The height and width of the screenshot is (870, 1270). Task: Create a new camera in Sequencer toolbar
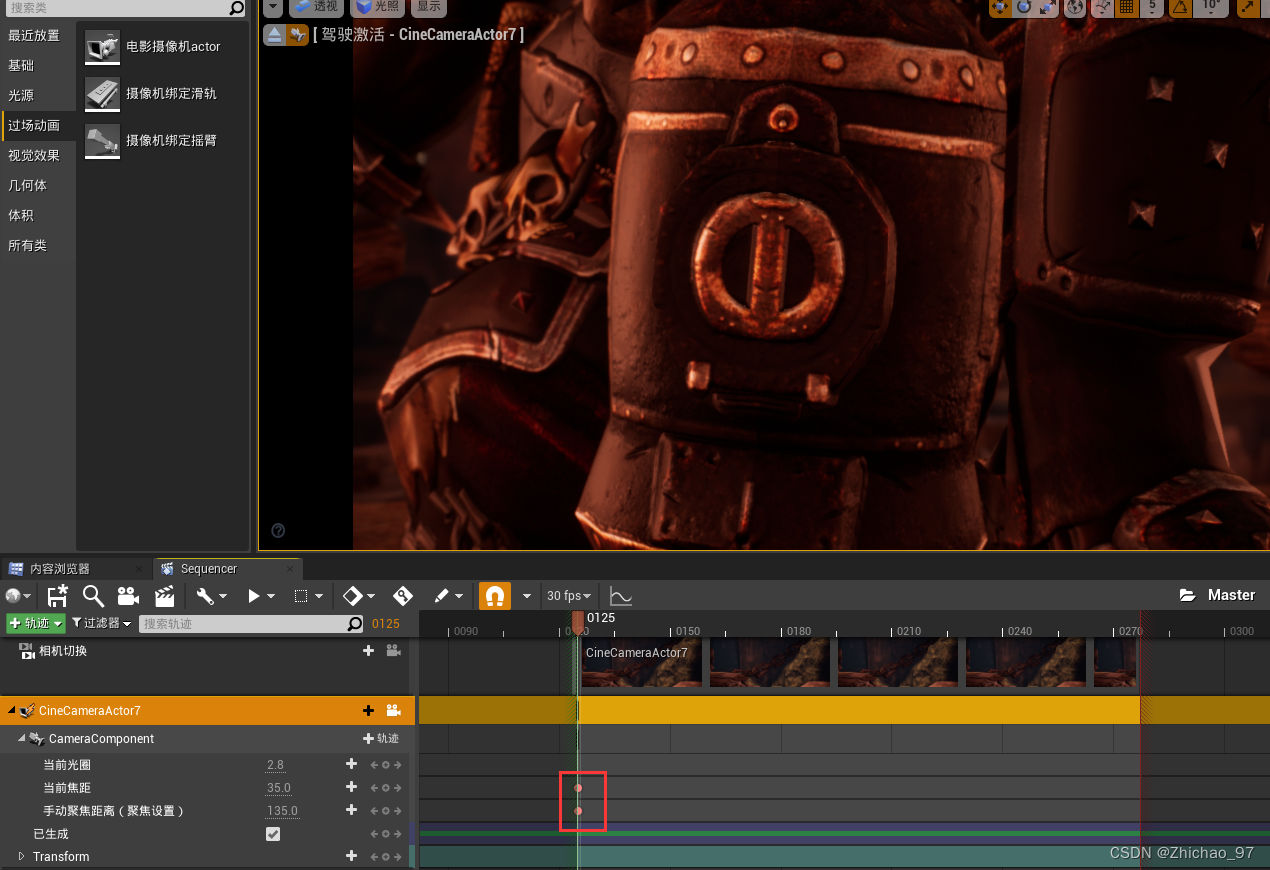[x=128, y=596]
